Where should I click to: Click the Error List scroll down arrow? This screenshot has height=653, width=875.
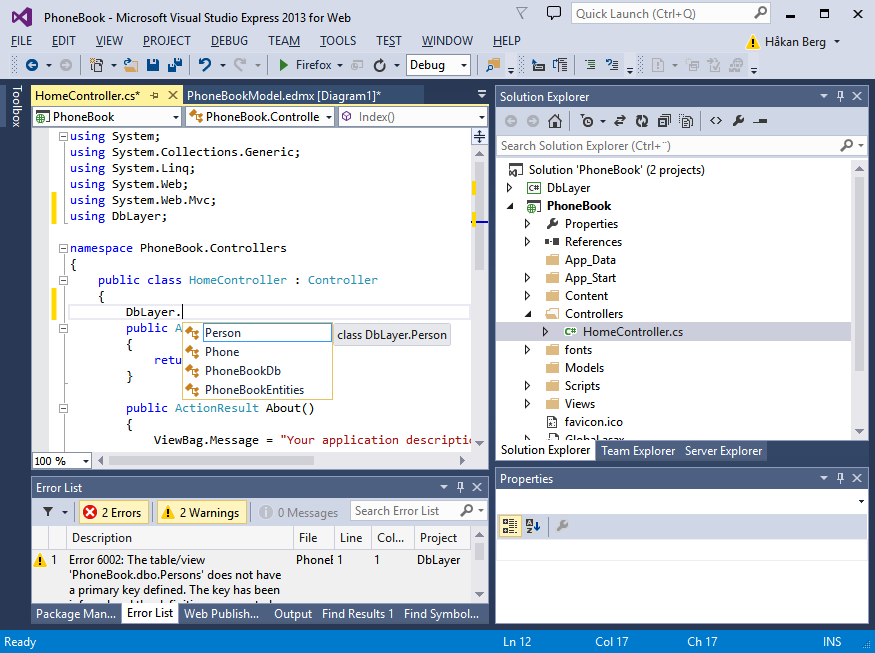479,594
